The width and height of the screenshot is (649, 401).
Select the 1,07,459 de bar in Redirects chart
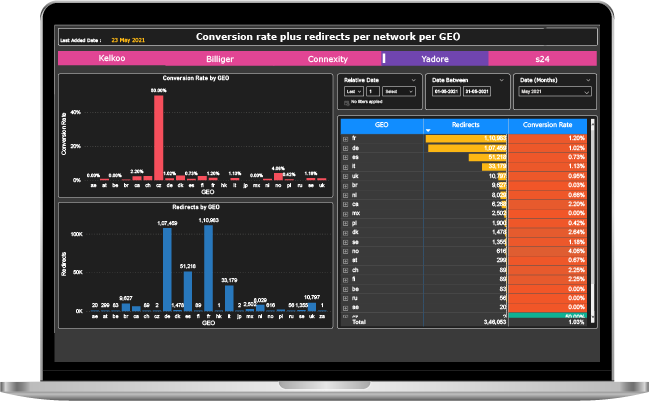point(167,269)
